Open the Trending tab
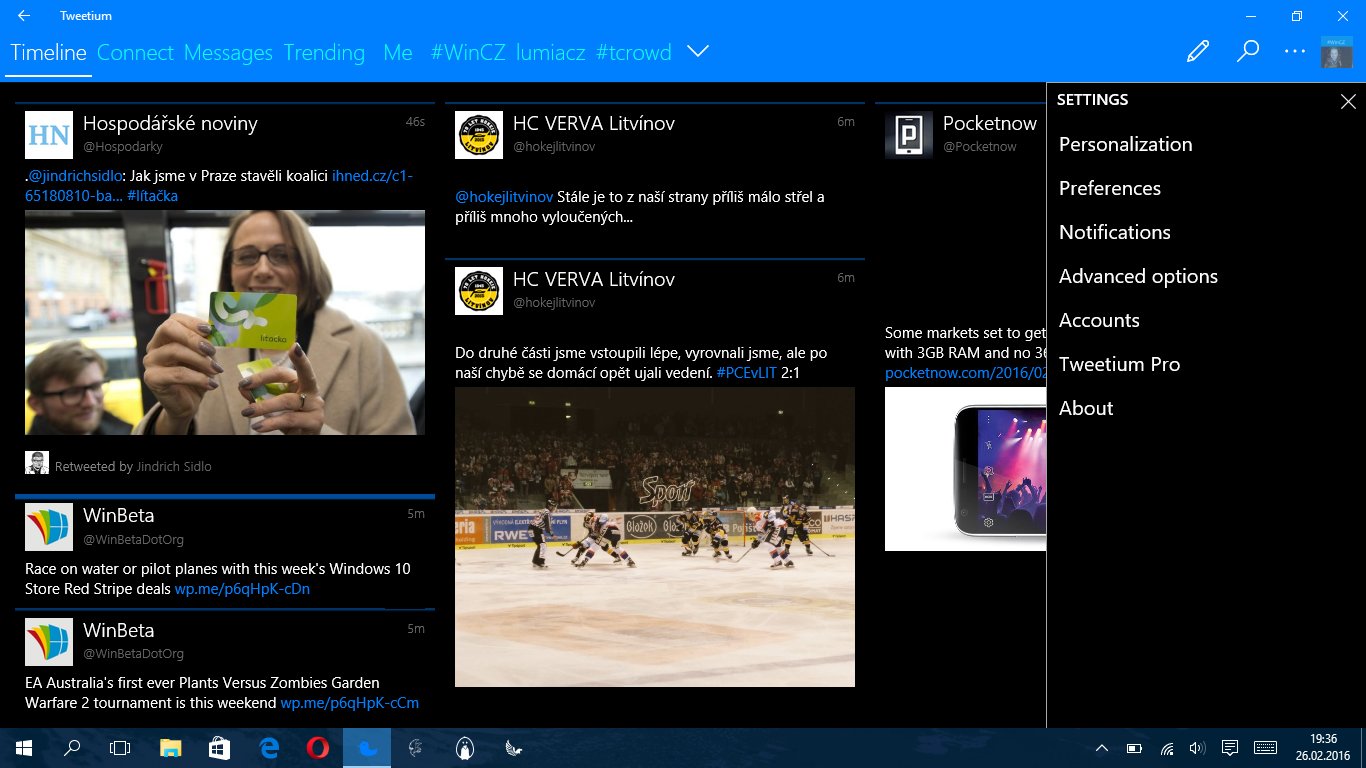 pyautogui.click(x=324, y=53)
